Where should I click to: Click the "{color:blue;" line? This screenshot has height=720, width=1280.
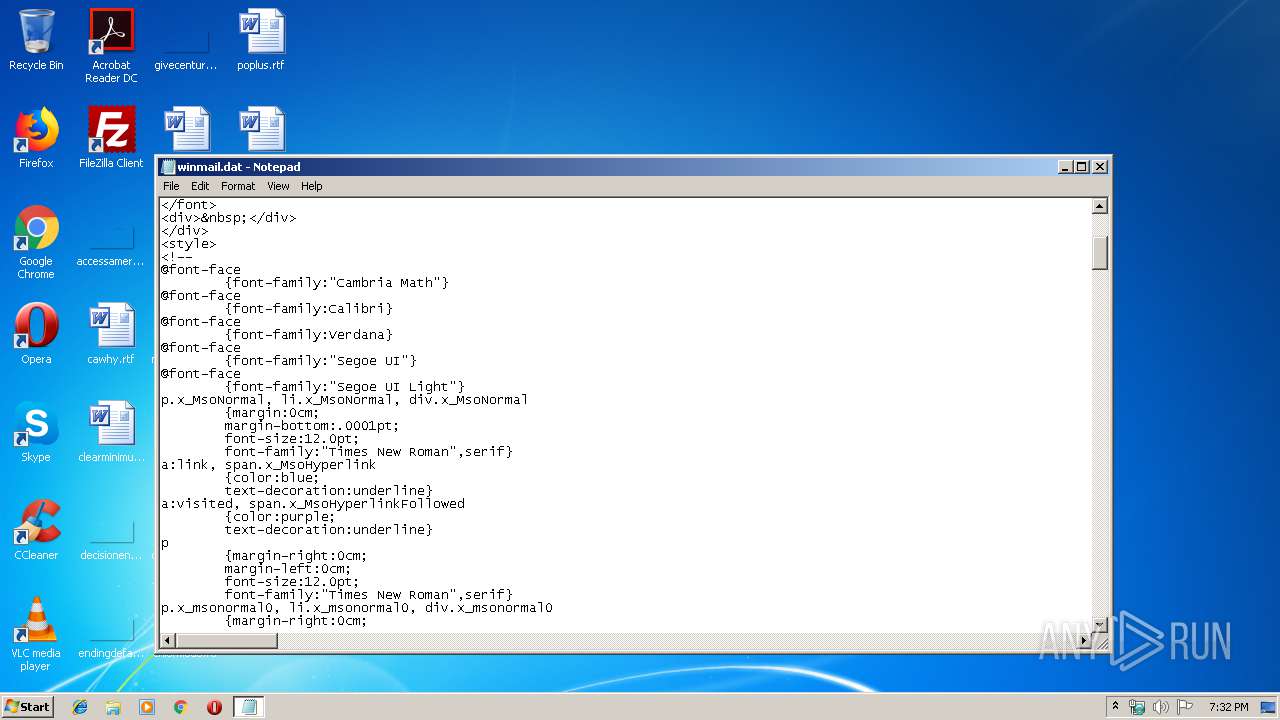coord(272,478)
